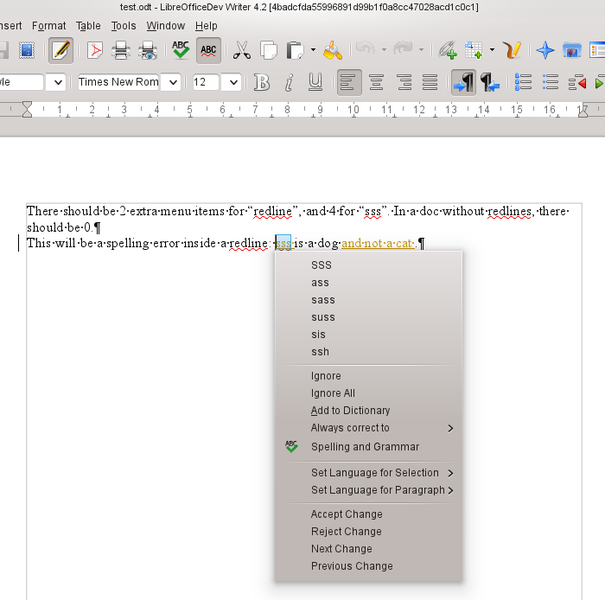Select Accept Change

click(368, 514)
